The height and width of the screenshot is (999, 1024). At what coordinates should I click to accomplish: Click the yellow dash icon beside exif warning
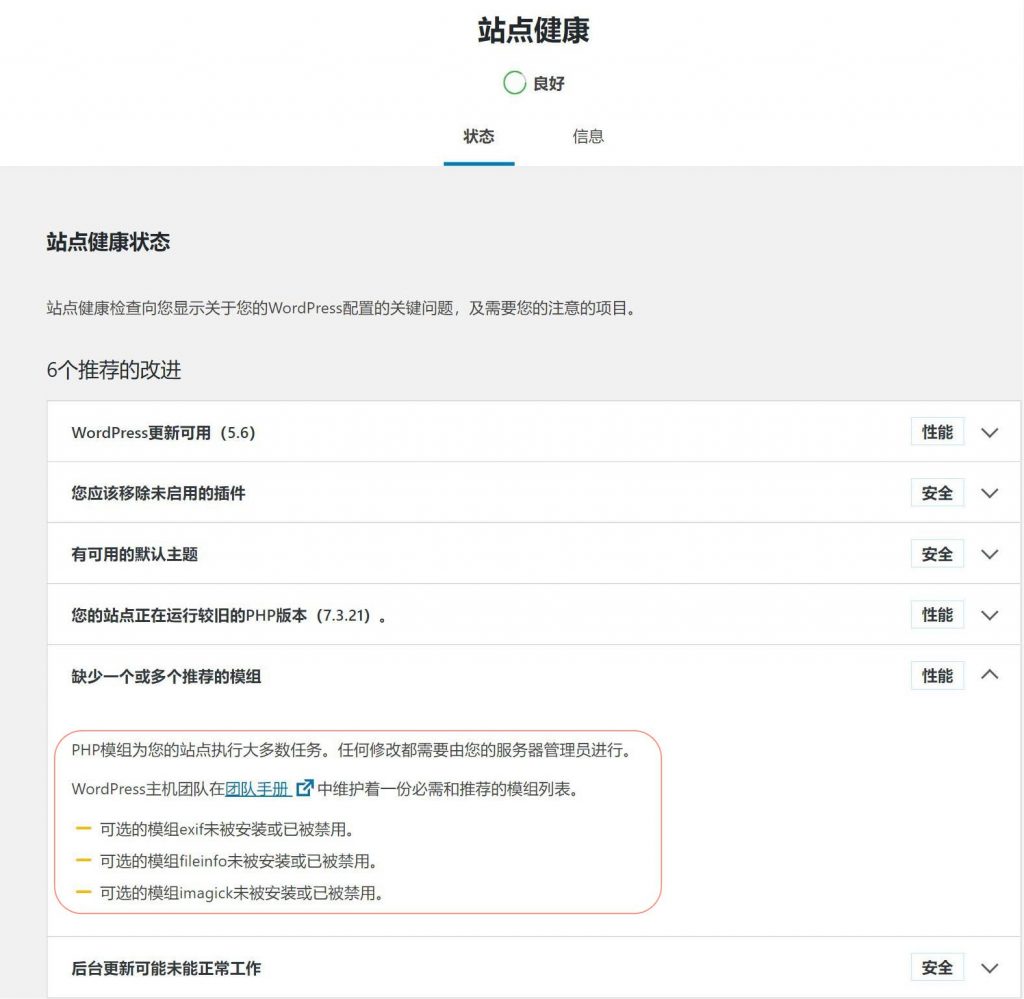click(83, 829)
